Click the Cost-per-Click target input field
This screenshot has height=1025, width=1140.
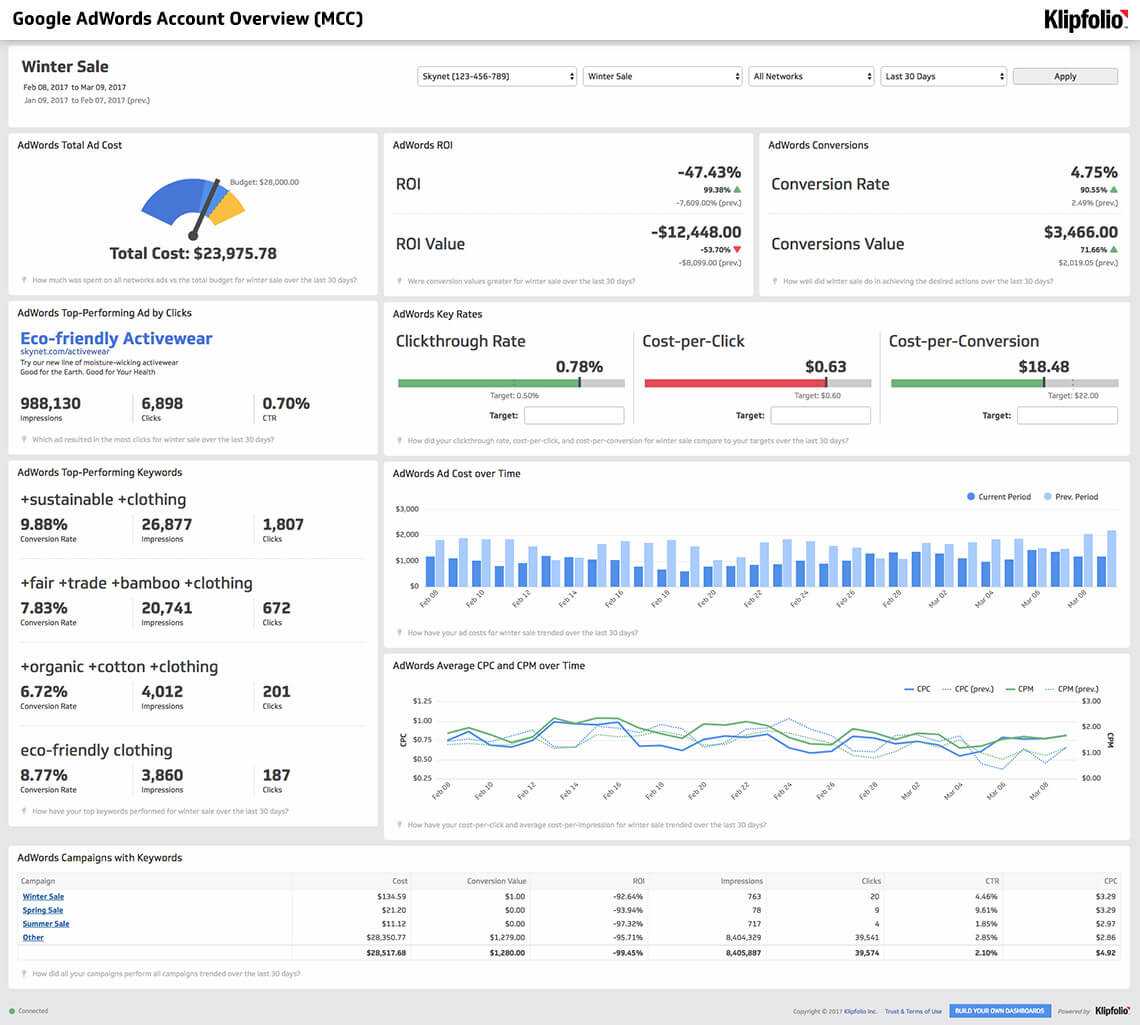[x=820, y=415]
